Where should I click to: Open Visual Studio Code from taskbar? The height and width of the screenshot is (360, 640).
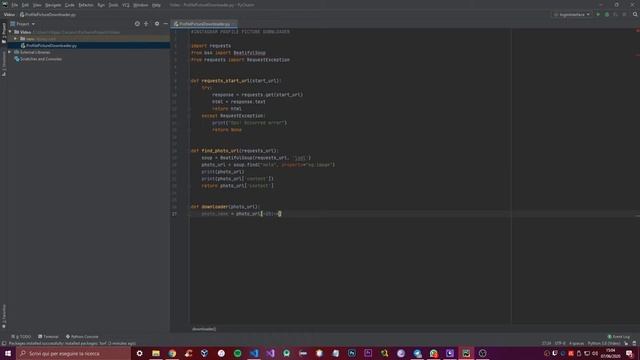pyautogui.click(x=254, y=353)
